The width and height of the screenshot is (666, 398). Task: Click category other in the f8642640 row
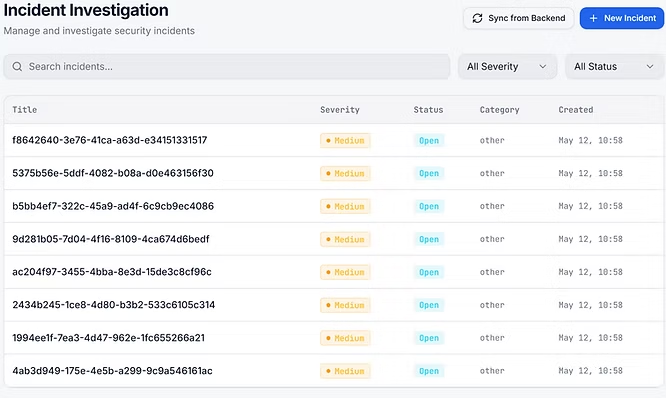[x=492, y=140]
